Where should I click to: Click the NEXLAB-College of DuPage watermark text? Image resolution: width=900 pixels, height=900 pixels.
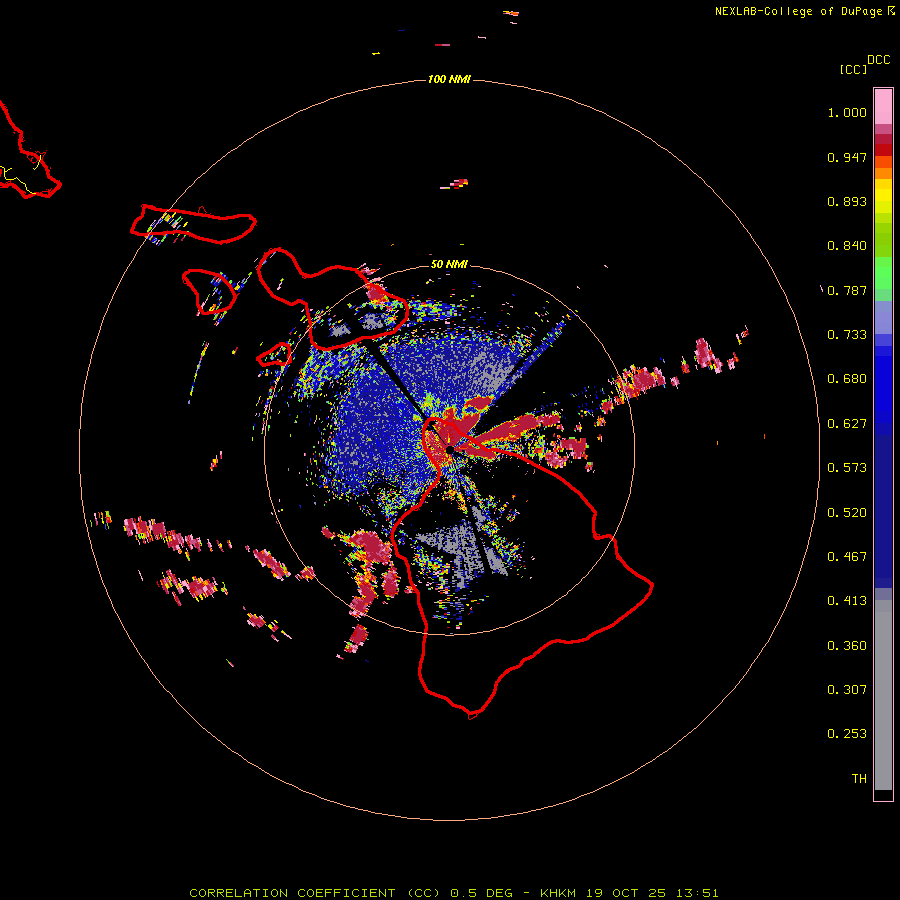pyautogui.click(x=805, y=11)
